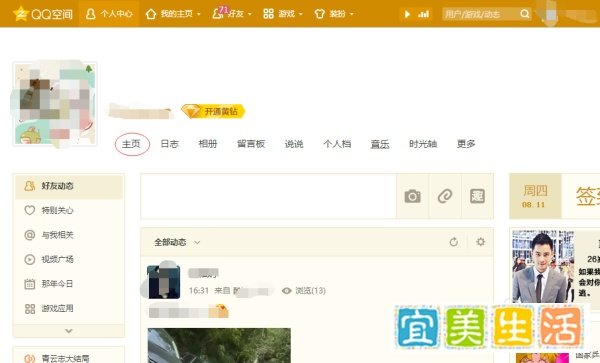Open the feed post photo
Viewport: 600px width, 363px height.
click(x=219, y=345)
